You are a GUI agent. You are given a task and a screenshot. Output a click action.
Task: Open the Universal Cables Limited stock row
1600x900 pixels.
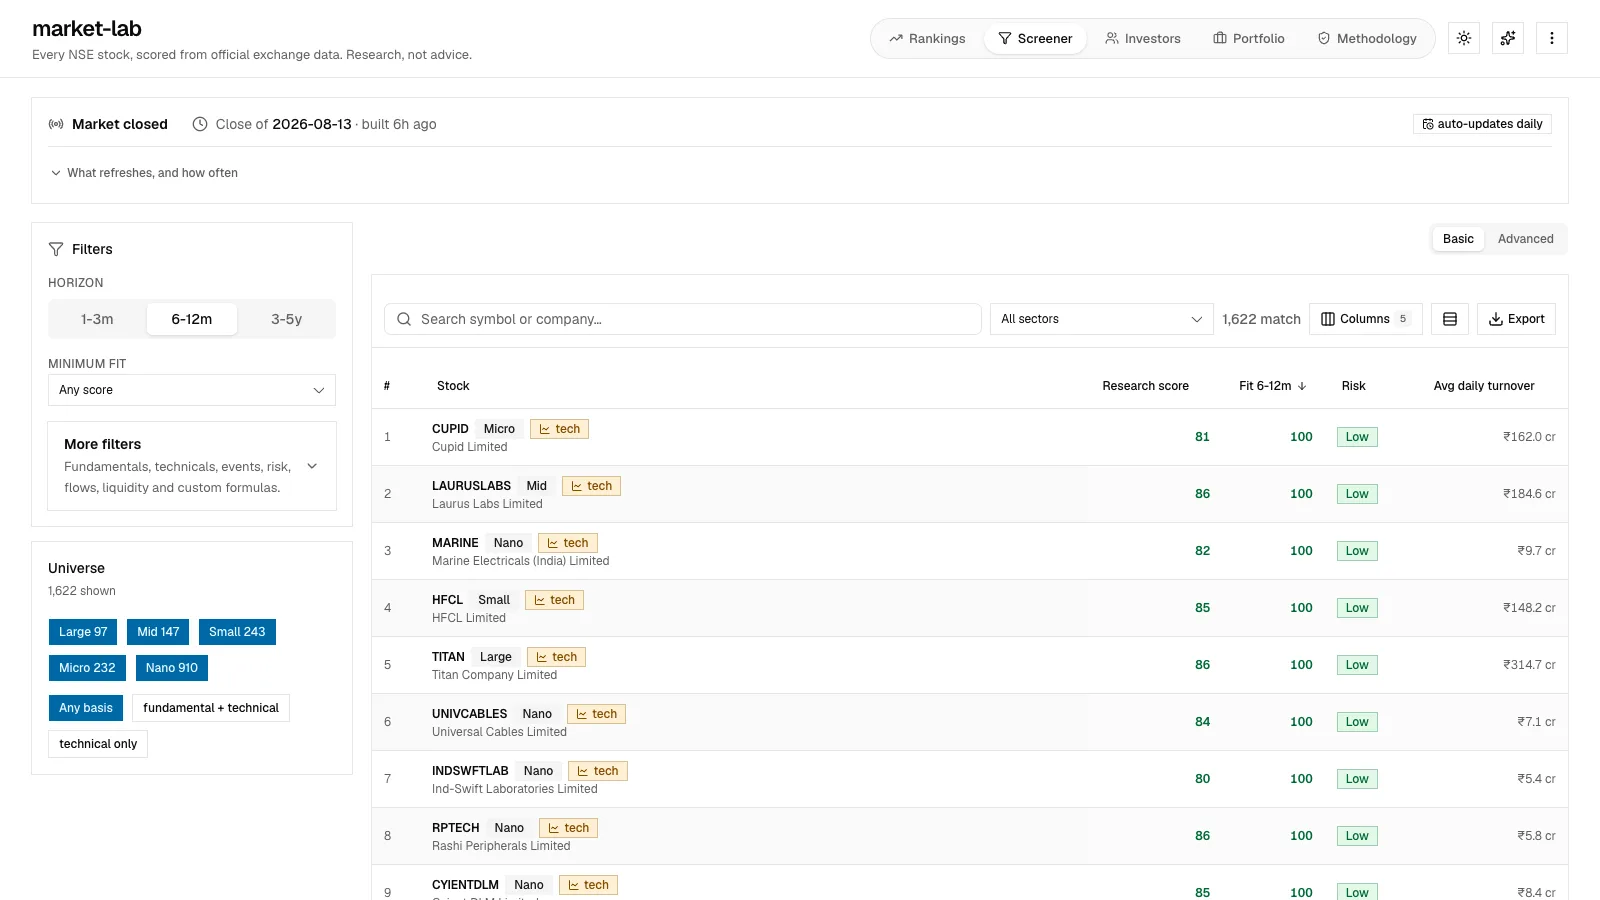(970, 722)
